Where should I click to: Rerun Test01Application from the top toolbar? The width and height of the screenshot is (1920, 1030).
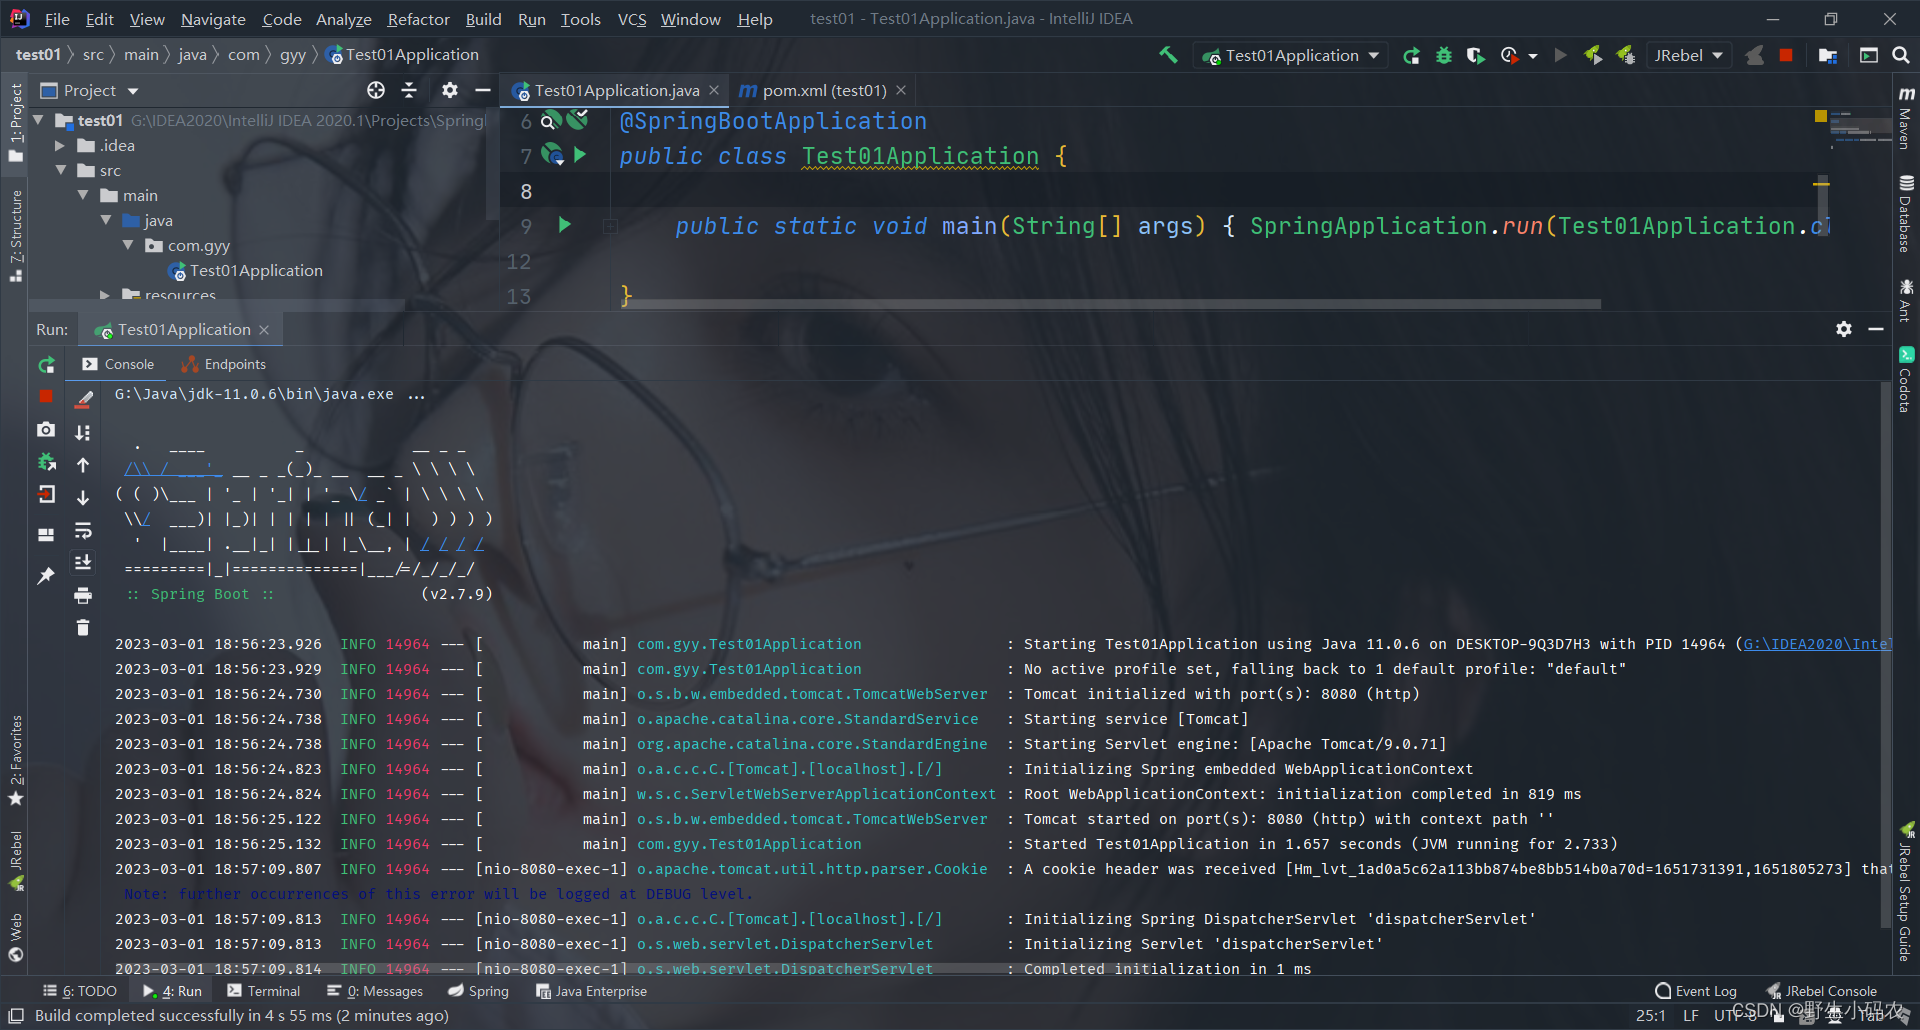1411,56
